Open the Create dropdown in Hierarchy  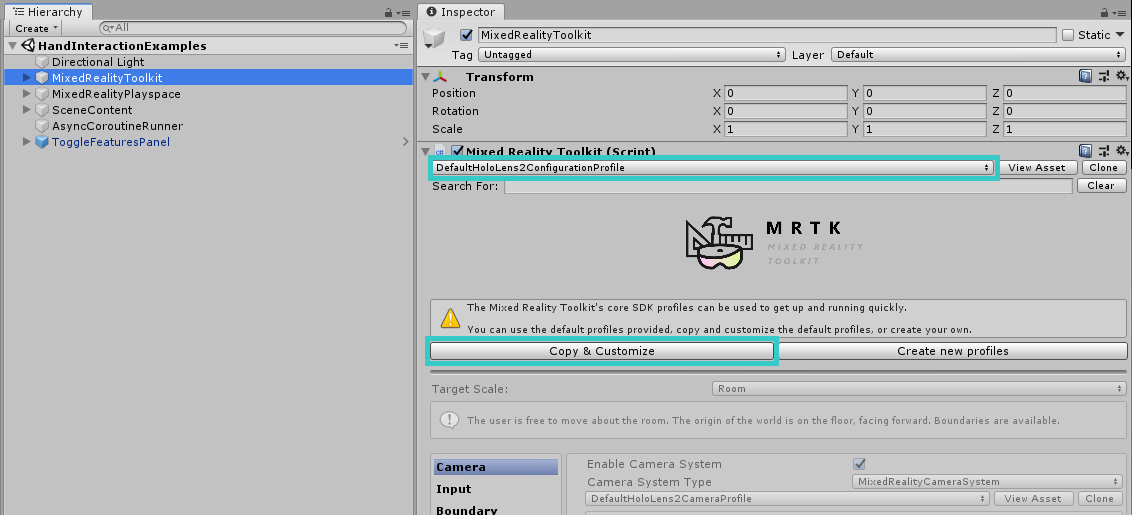35,28
